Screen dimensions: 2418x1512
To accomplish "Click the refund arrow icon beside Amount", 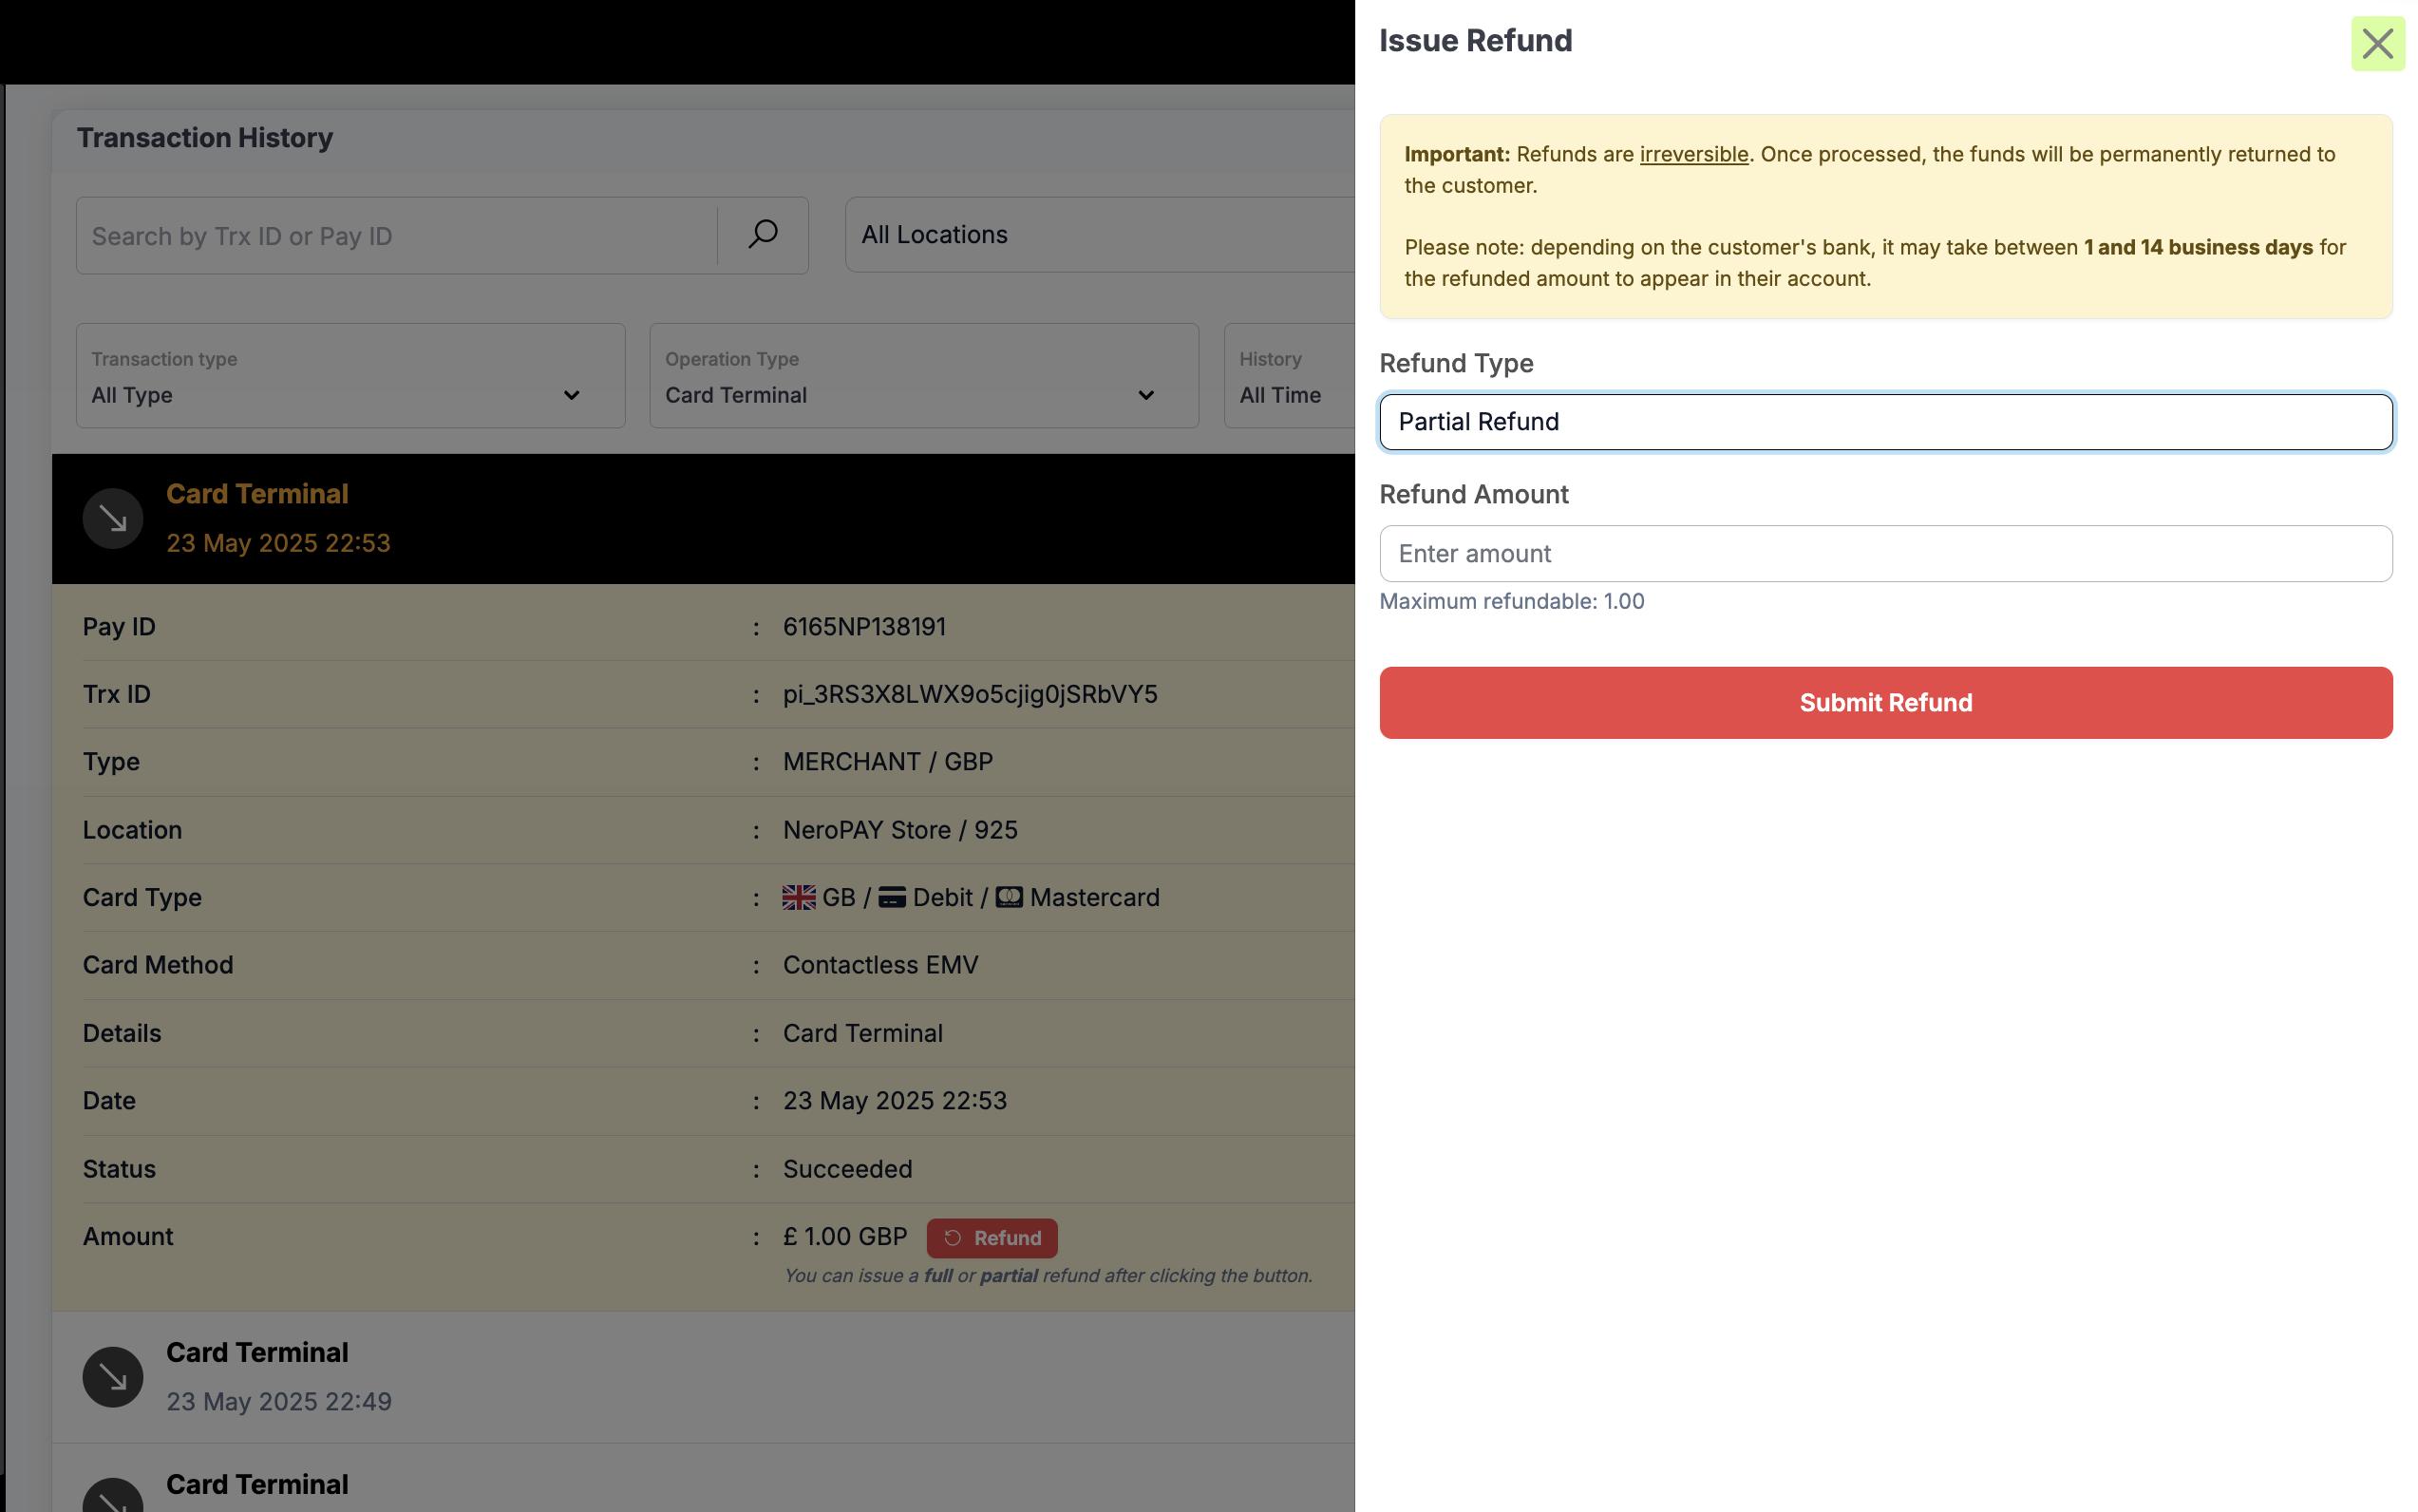I will 953,1238.
